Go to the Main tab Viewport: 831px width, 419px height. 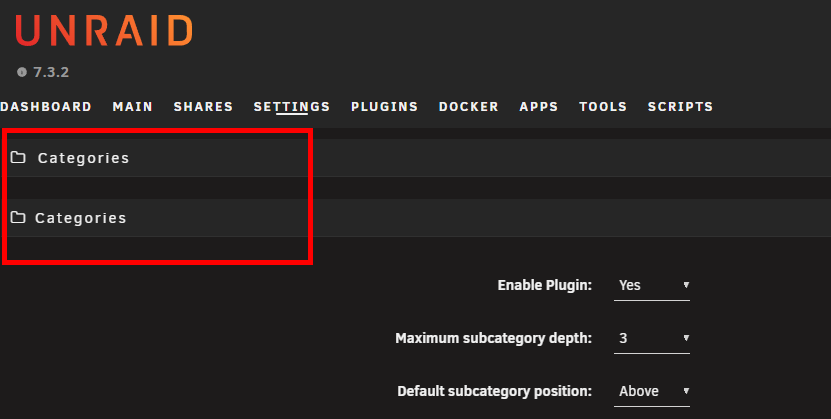click(x=132, y=106)
